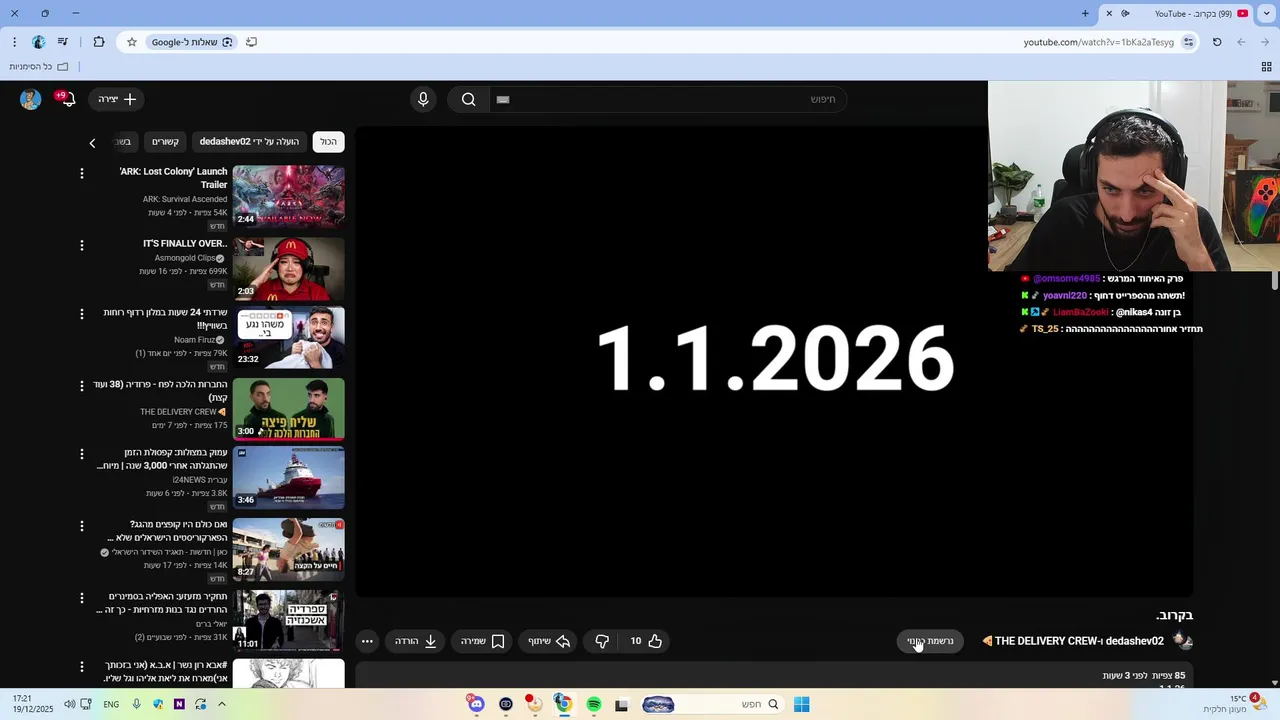
Task: Reload the page with refresh icon
Action: [1217, 42]
